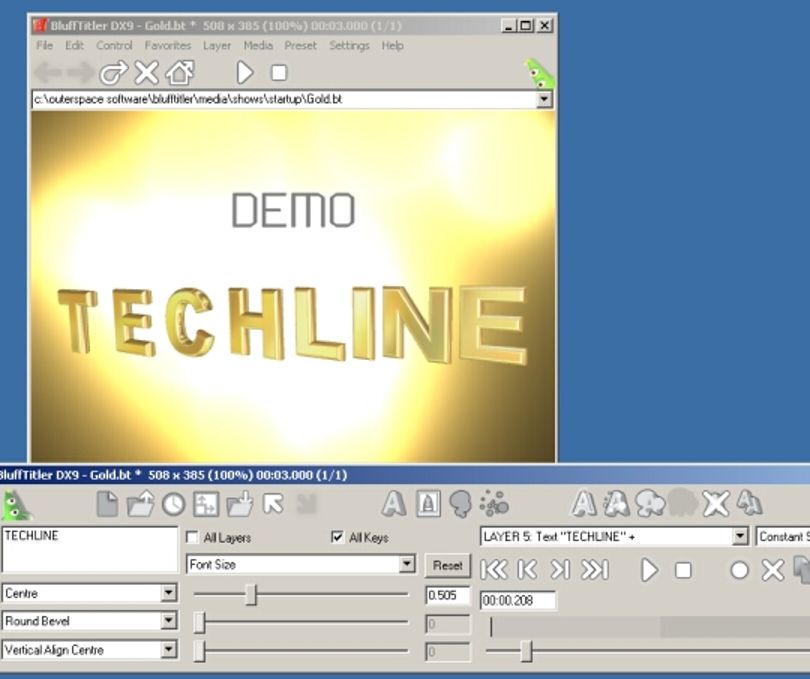Image resolution: width=810 pixels, height=679 pixels.
Task: Open the Preset menu
Action: click(x=300, y=45)
